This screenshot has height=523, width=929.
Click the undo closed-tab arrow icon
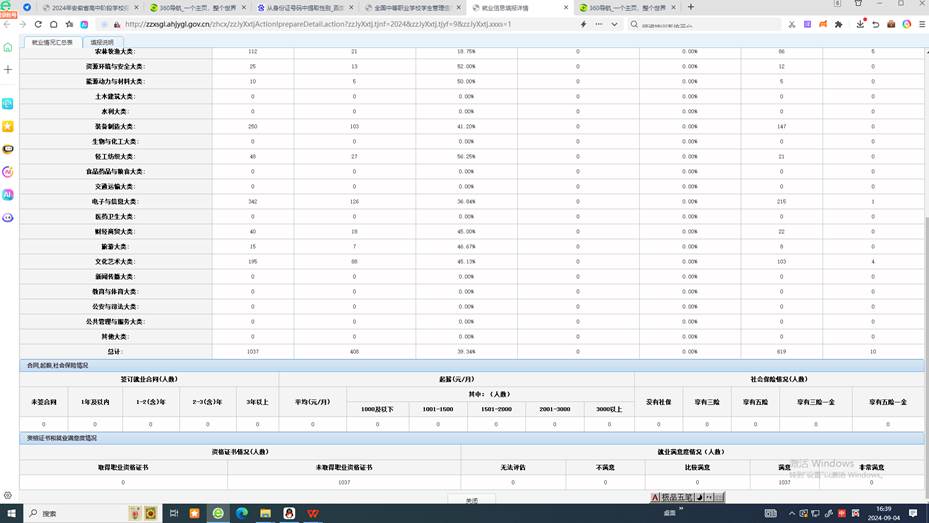click(876, 24)
